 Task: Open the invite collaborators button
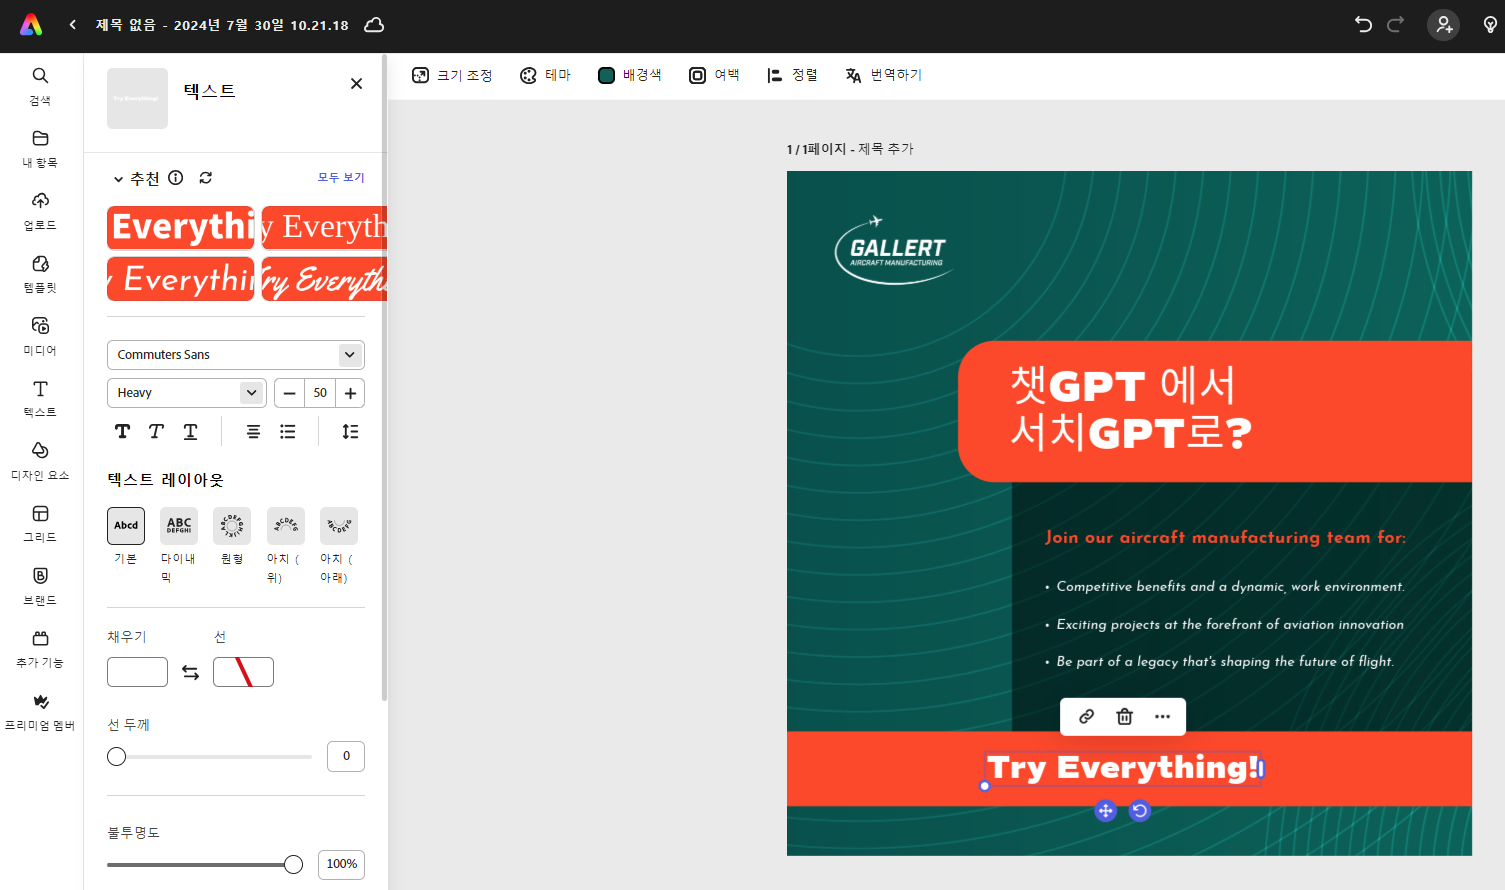coord(1444,25)
